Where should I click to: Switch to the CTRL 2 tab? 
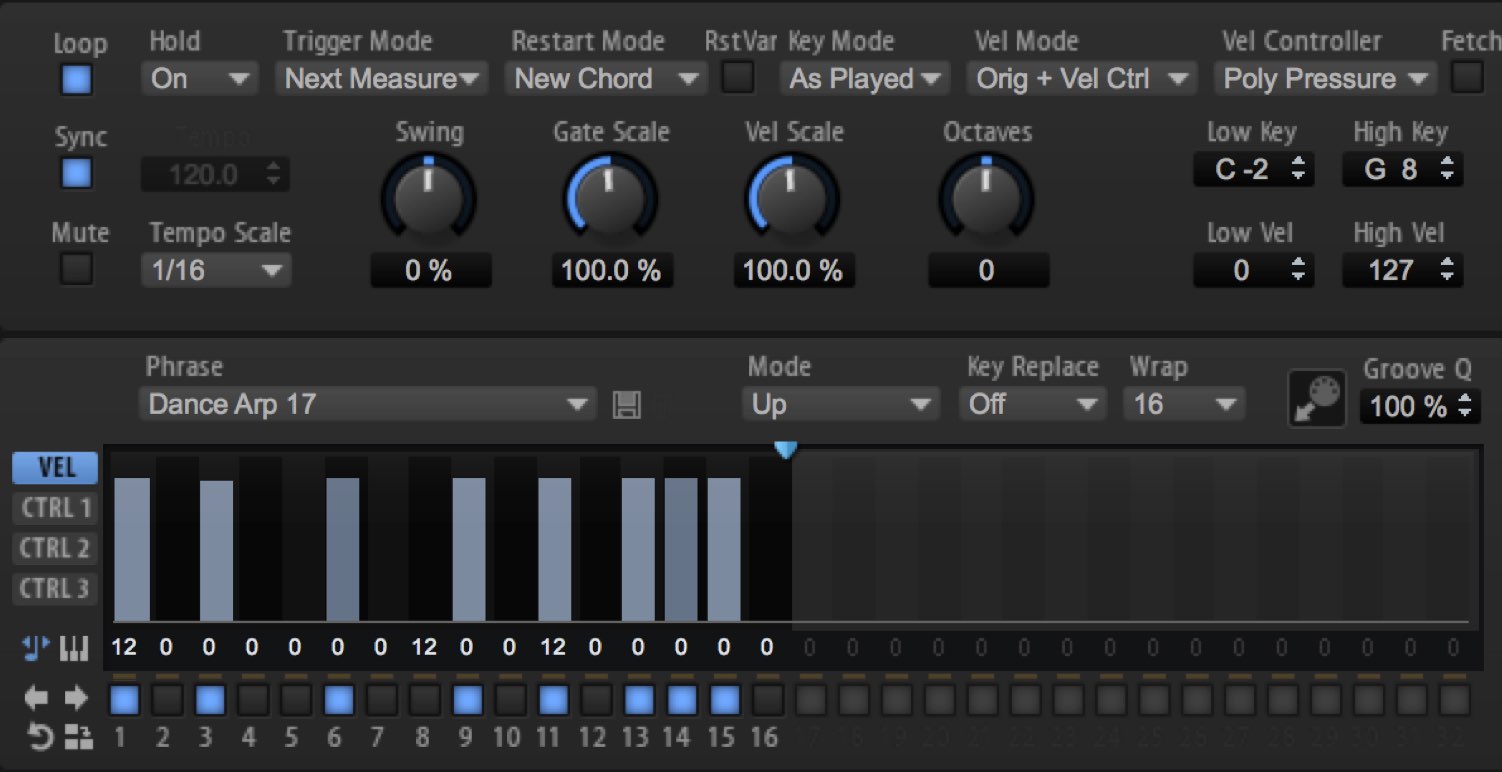click(56, 548)
